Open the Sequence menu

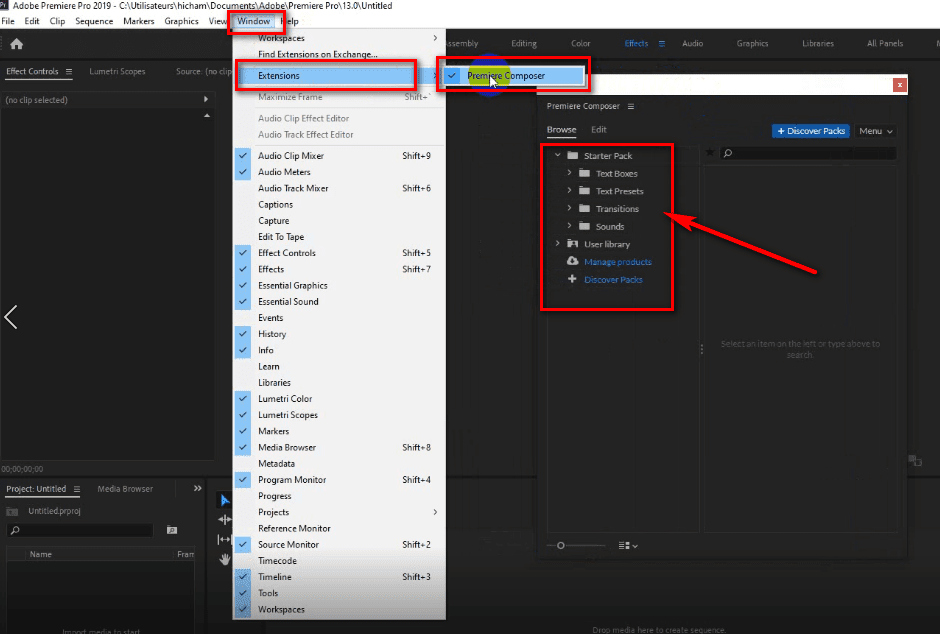coord(94,21)
